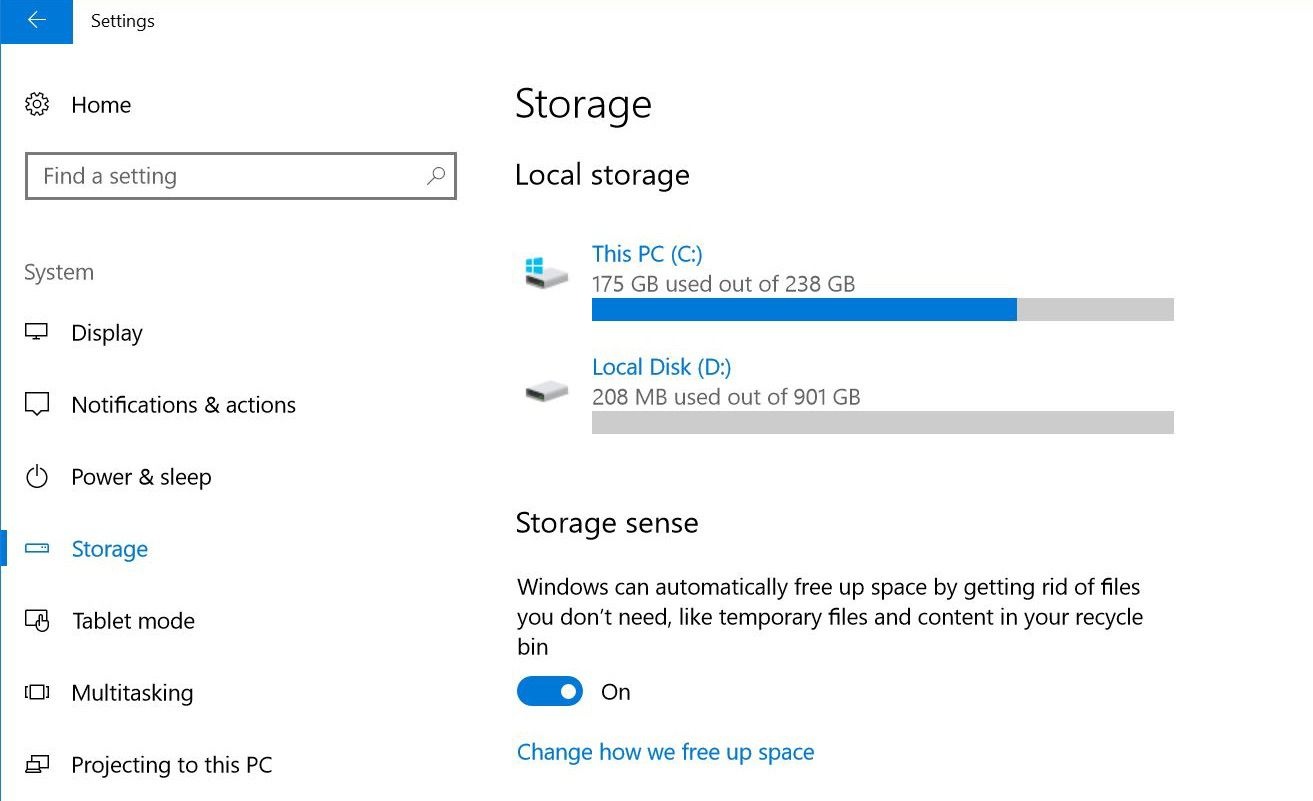Click the Multitasking icon
The width and height of the screenshot is (1313, 801).
click(37, 692)
